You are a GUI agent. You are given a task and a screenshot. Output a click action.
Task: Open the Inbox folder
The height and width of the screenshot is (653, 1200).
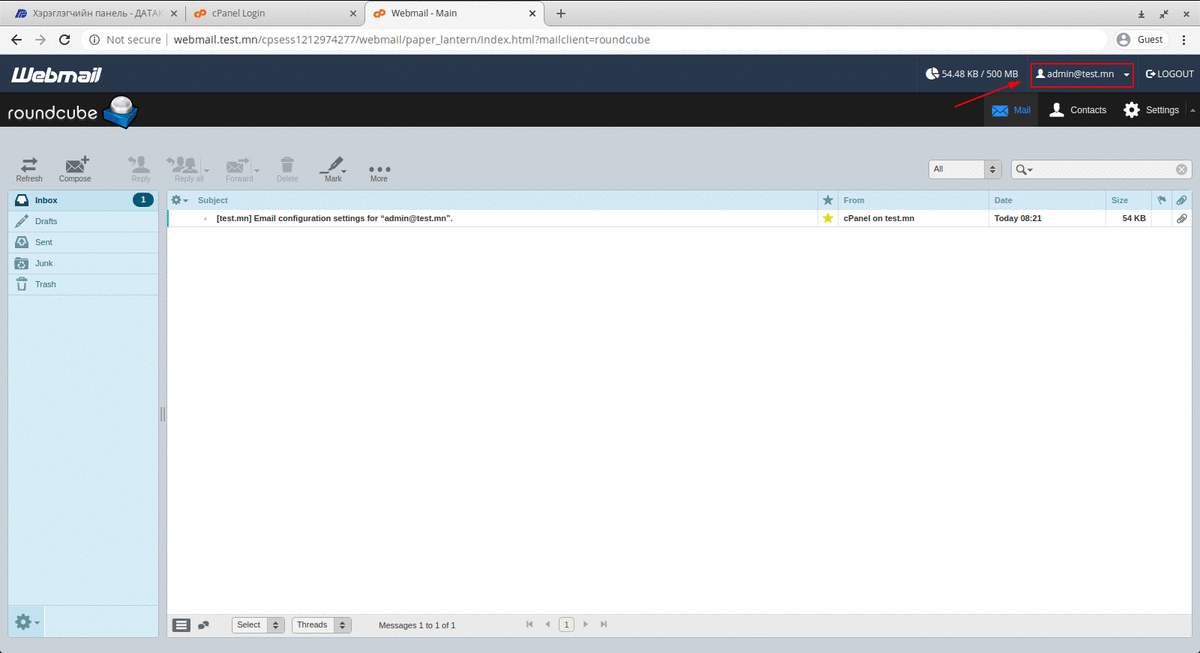coord(83,200)
